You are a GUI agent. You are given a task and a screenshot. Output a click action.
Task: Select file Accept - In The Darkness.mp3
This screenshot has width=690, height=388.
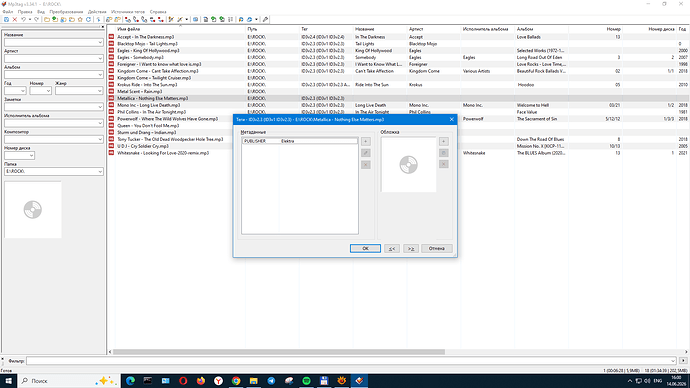click(x=146, y=37)
